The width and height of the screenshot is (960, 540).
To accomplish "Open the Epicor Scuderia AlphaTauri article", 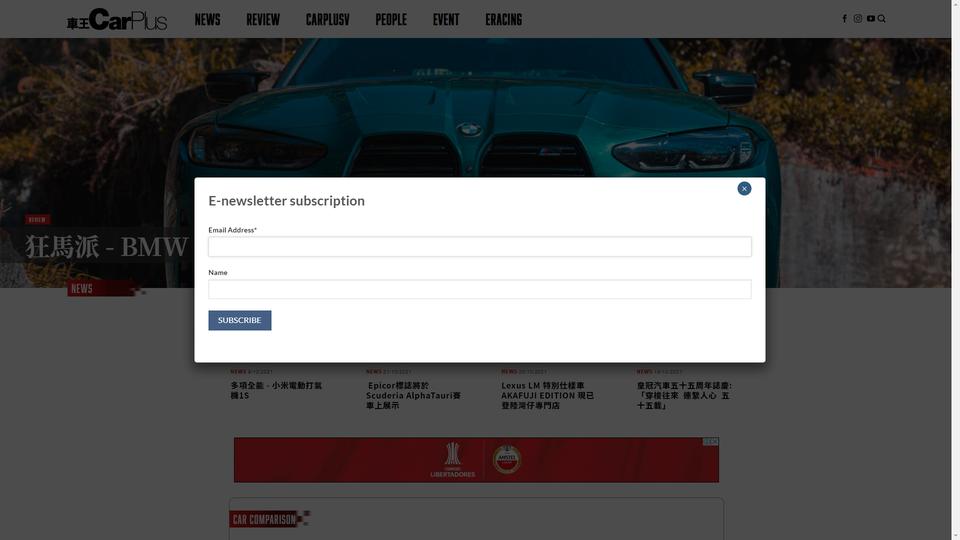I will [413, 395].
